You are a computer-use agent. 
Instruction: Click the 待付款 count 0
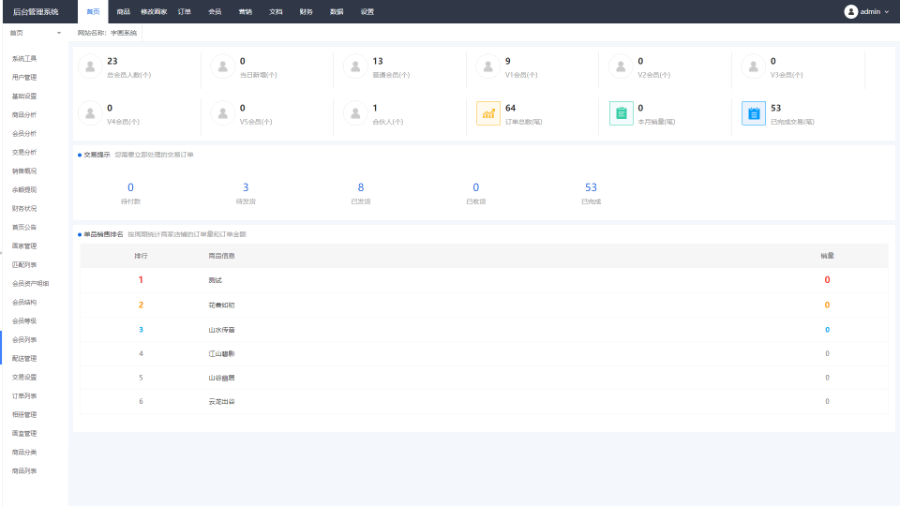[130, 187]
